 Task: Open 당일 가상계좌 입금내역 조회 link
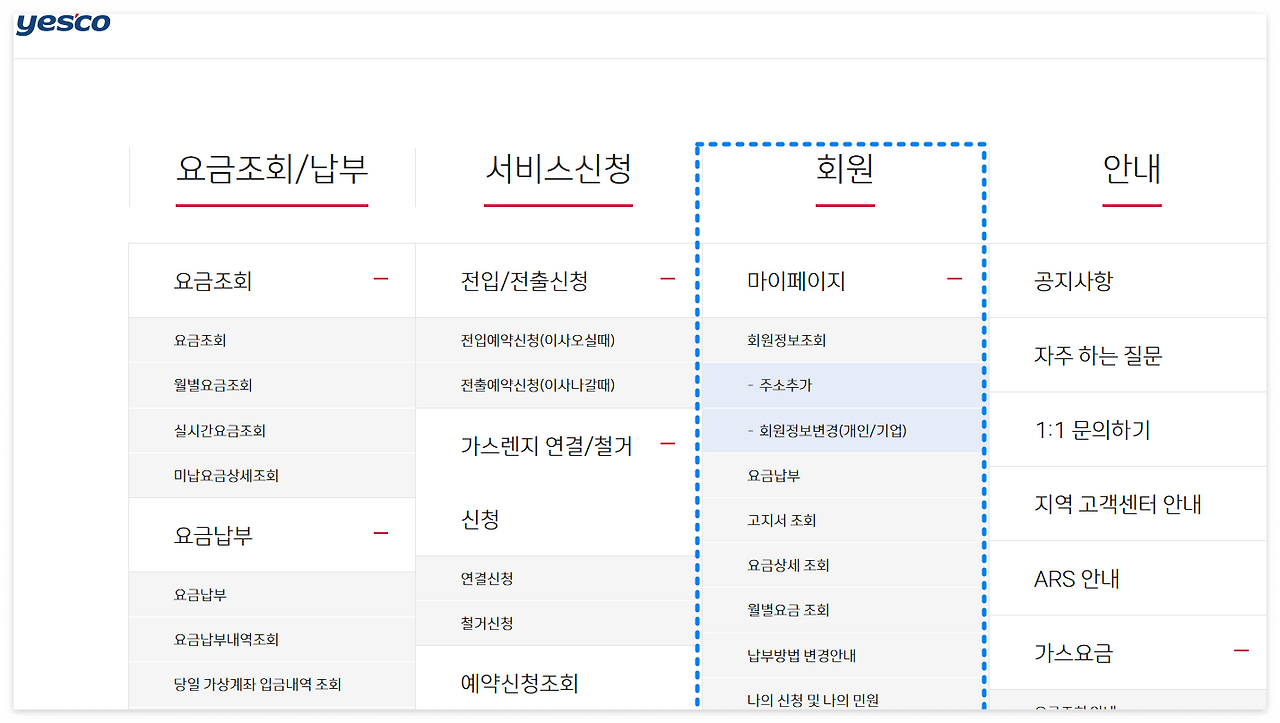(x=257, y=685)
